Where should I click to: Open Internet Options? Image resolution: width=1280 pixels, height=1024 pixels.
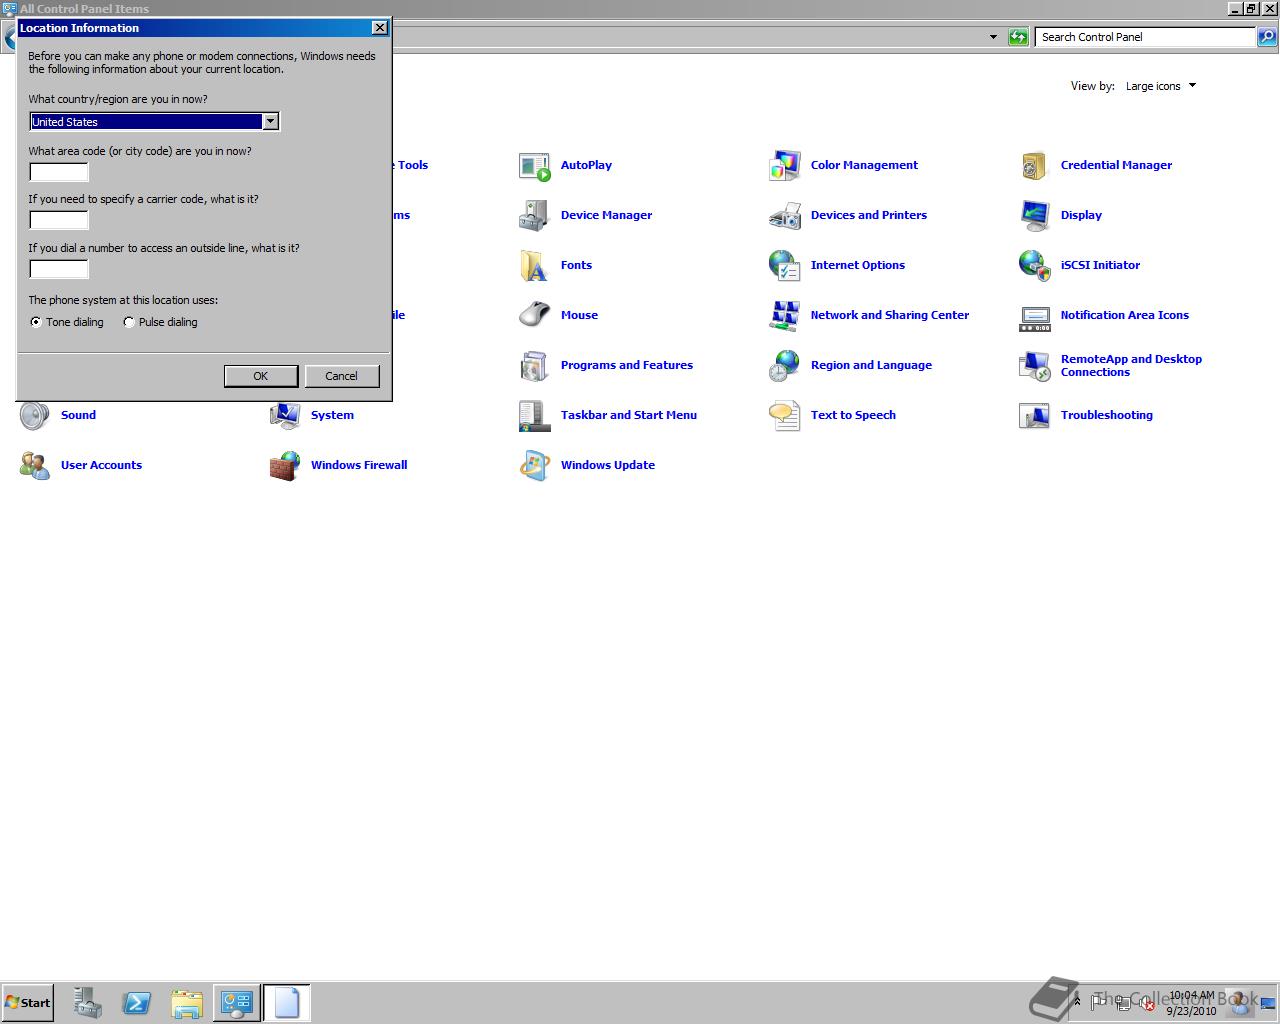click(x=836, y=265)
